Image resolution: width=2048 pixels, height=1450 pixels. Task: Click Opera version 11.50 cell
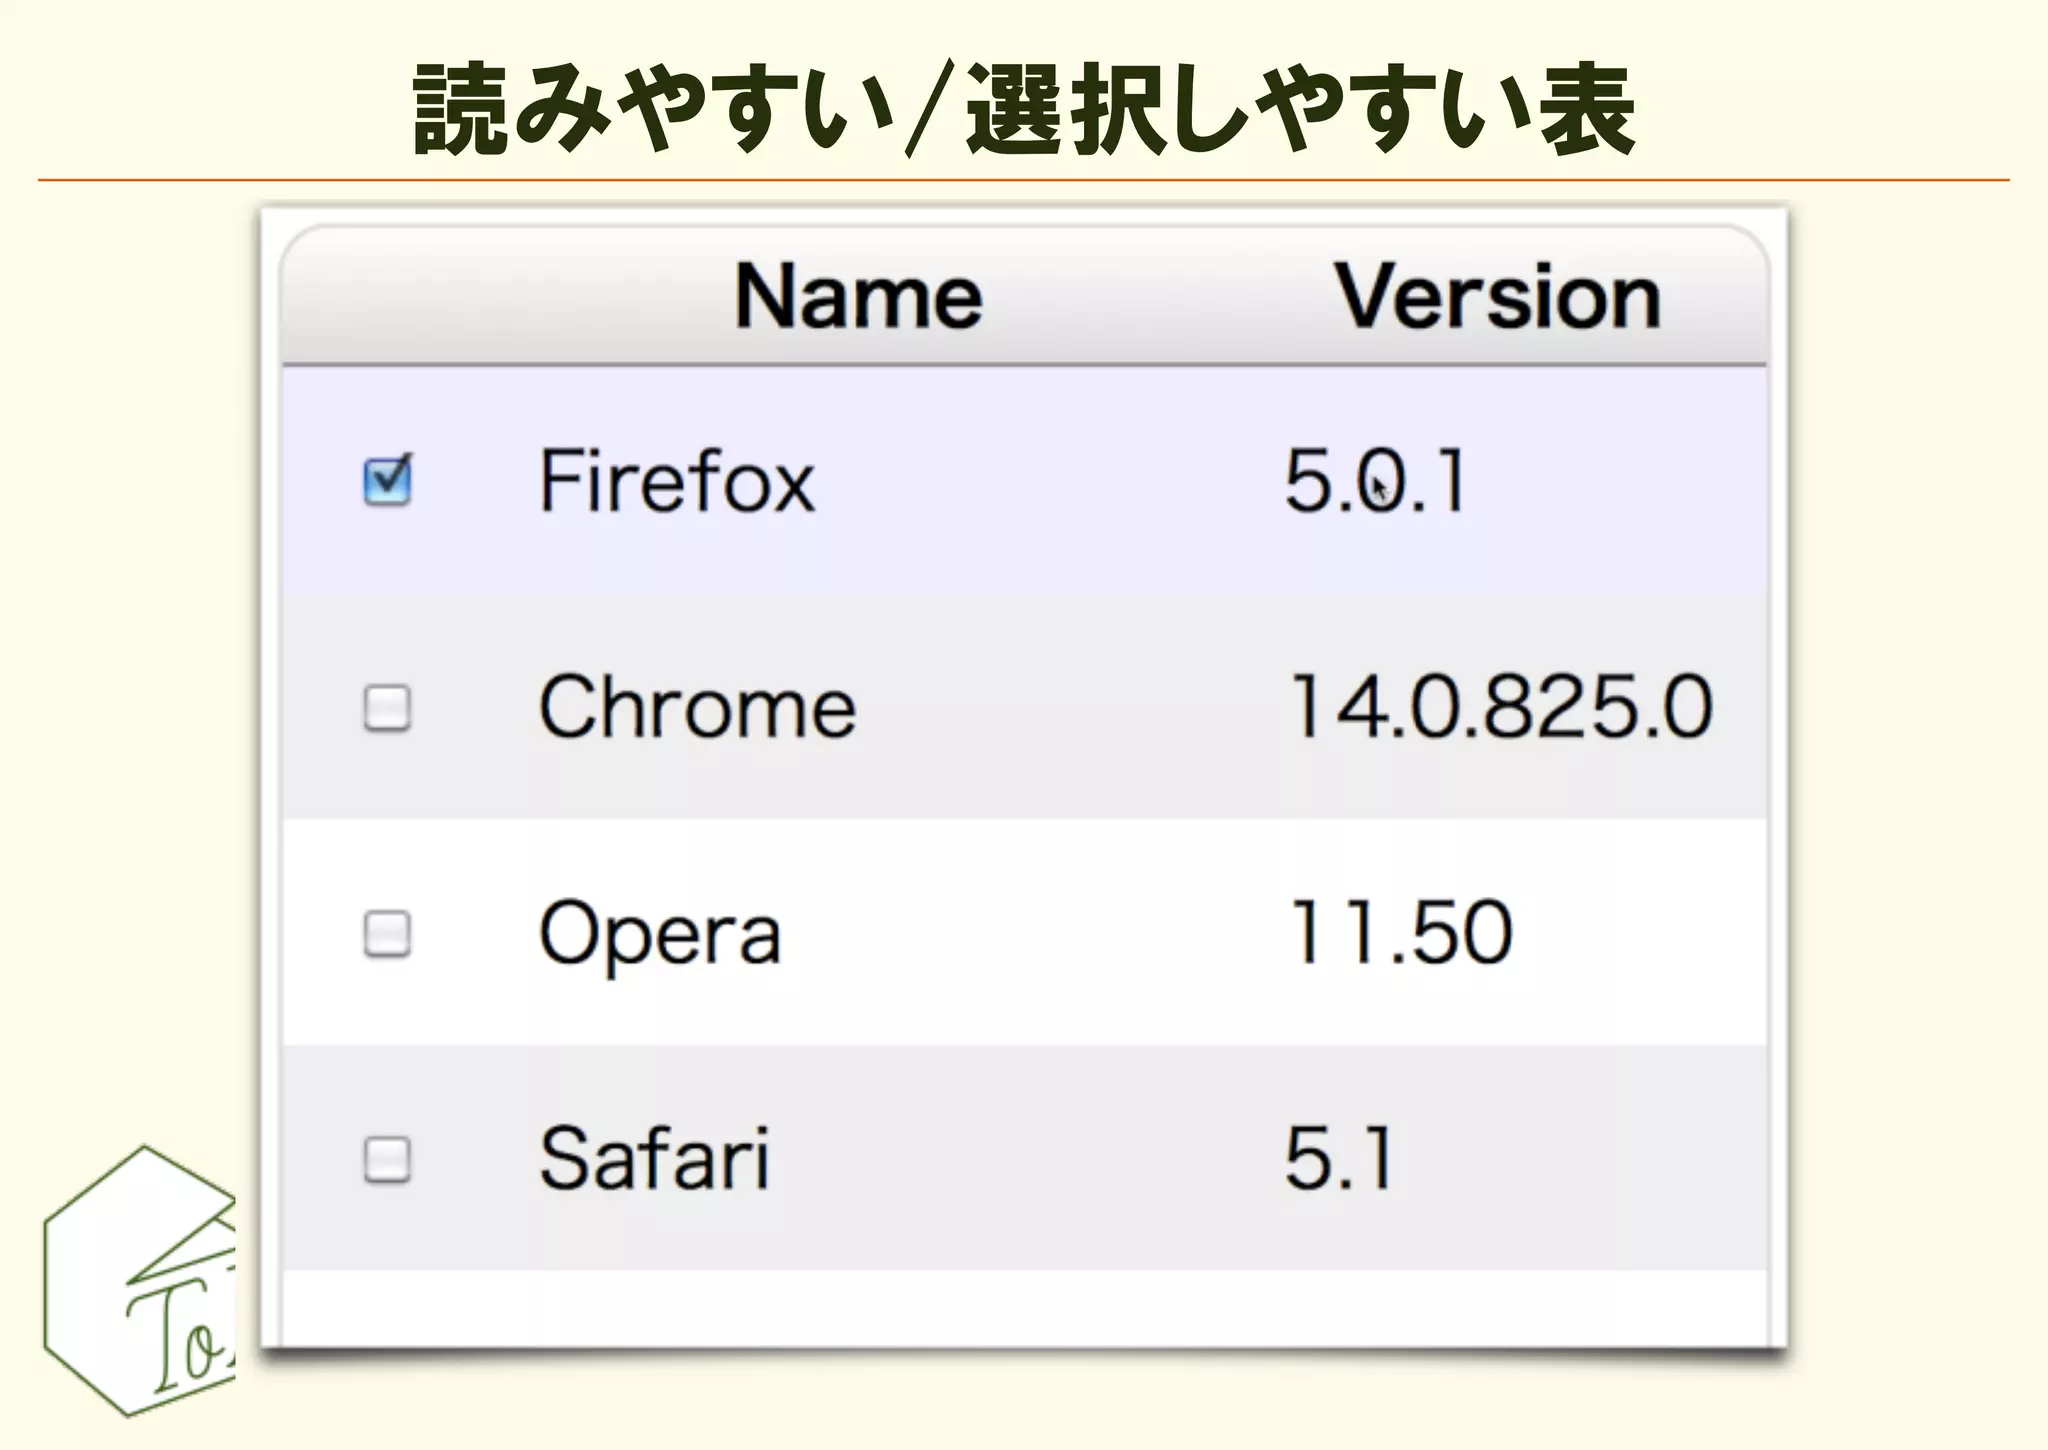click(1400, 934)
